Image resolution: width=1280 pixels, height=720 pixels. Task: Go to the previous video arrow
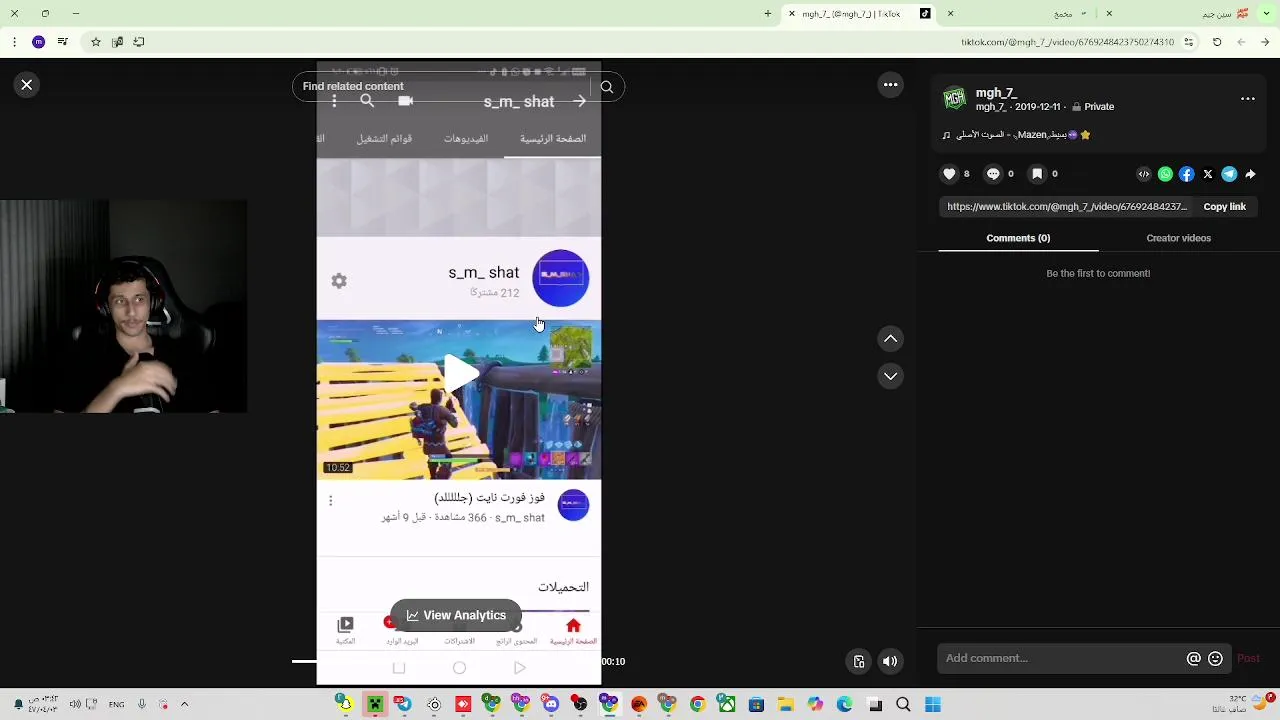click(891, 339)
